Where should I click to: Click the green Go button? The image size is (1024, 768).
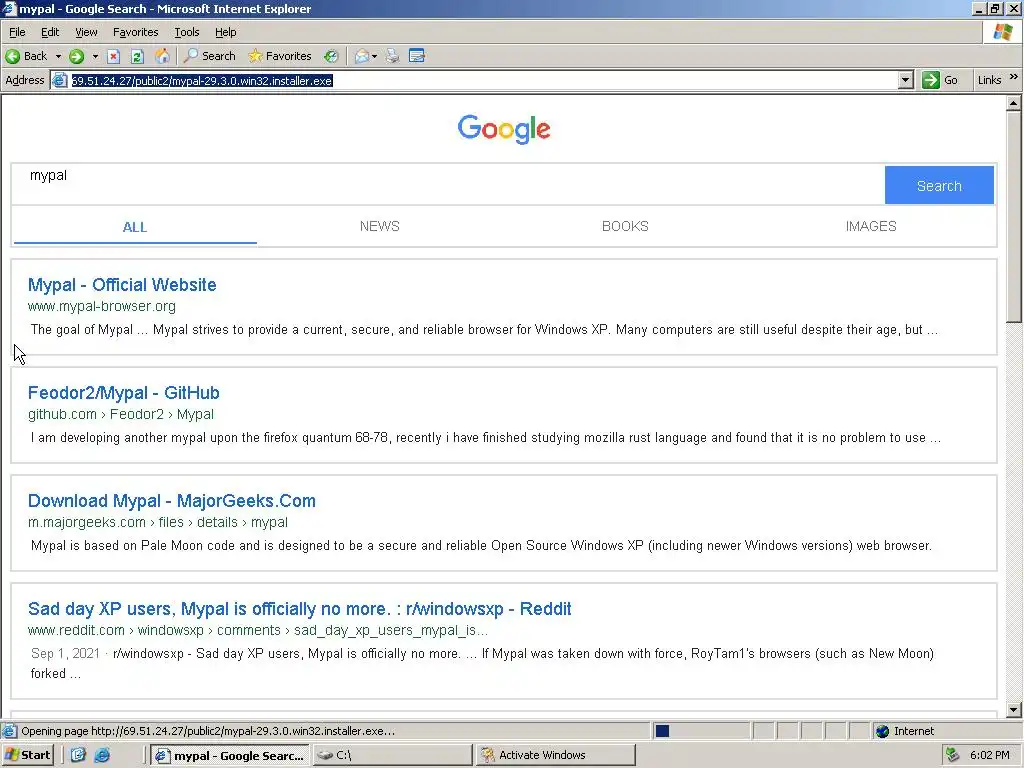pos(940,80)
